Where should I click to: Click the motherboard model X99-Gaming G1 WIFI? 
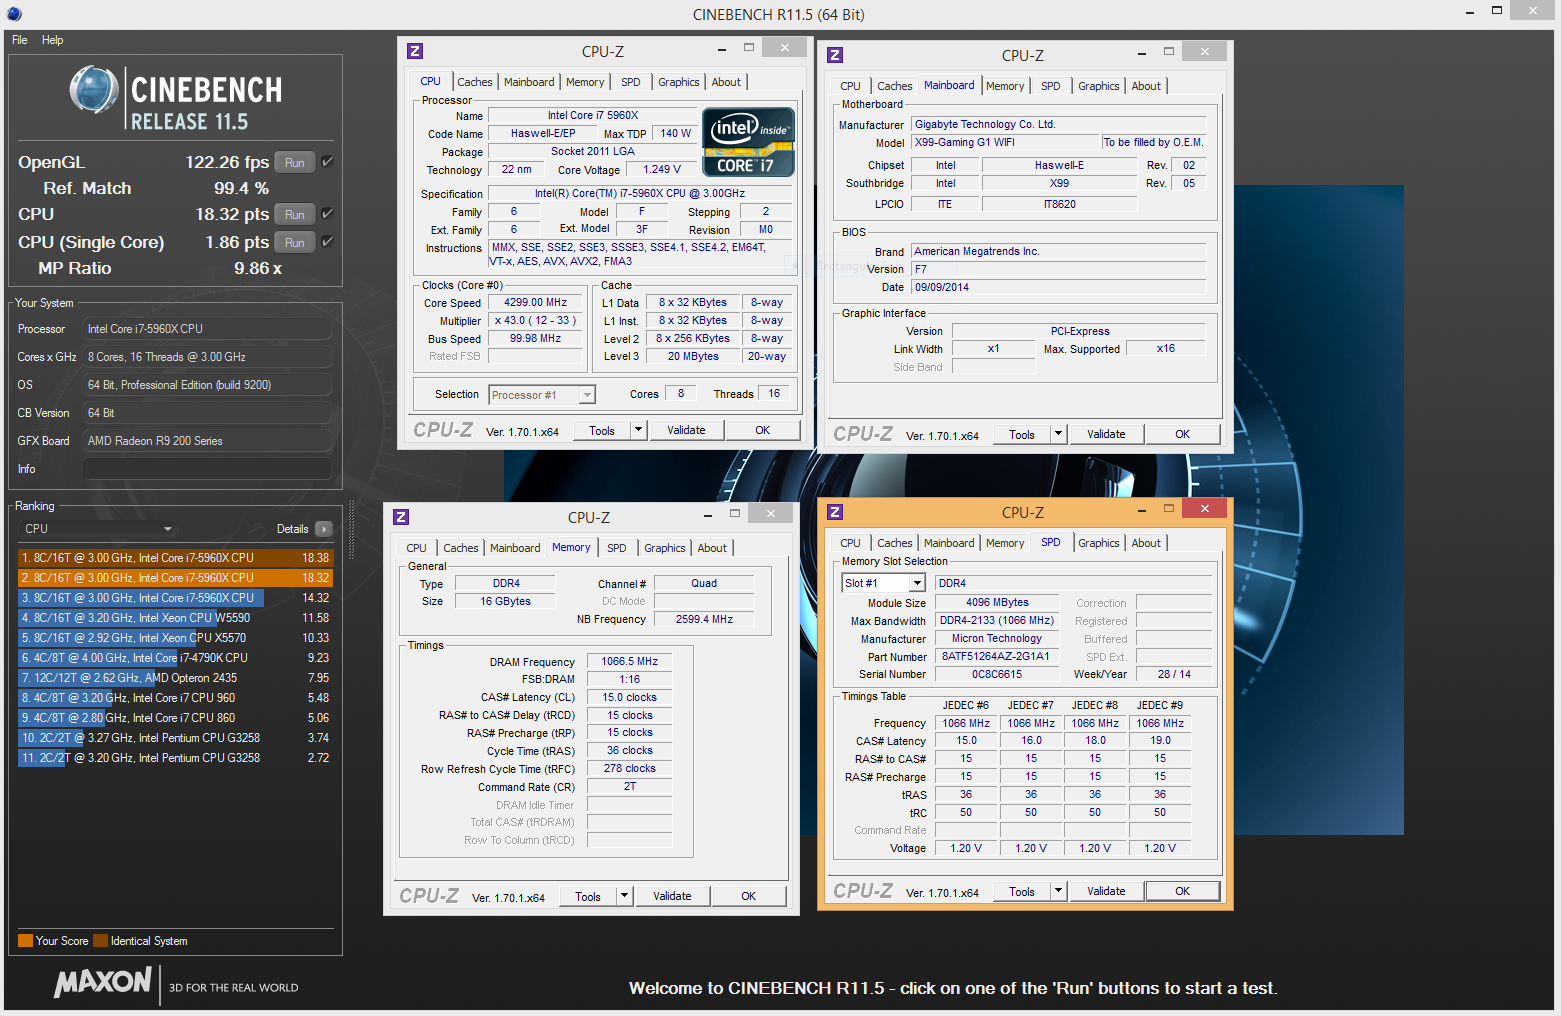pos(1004,142)
